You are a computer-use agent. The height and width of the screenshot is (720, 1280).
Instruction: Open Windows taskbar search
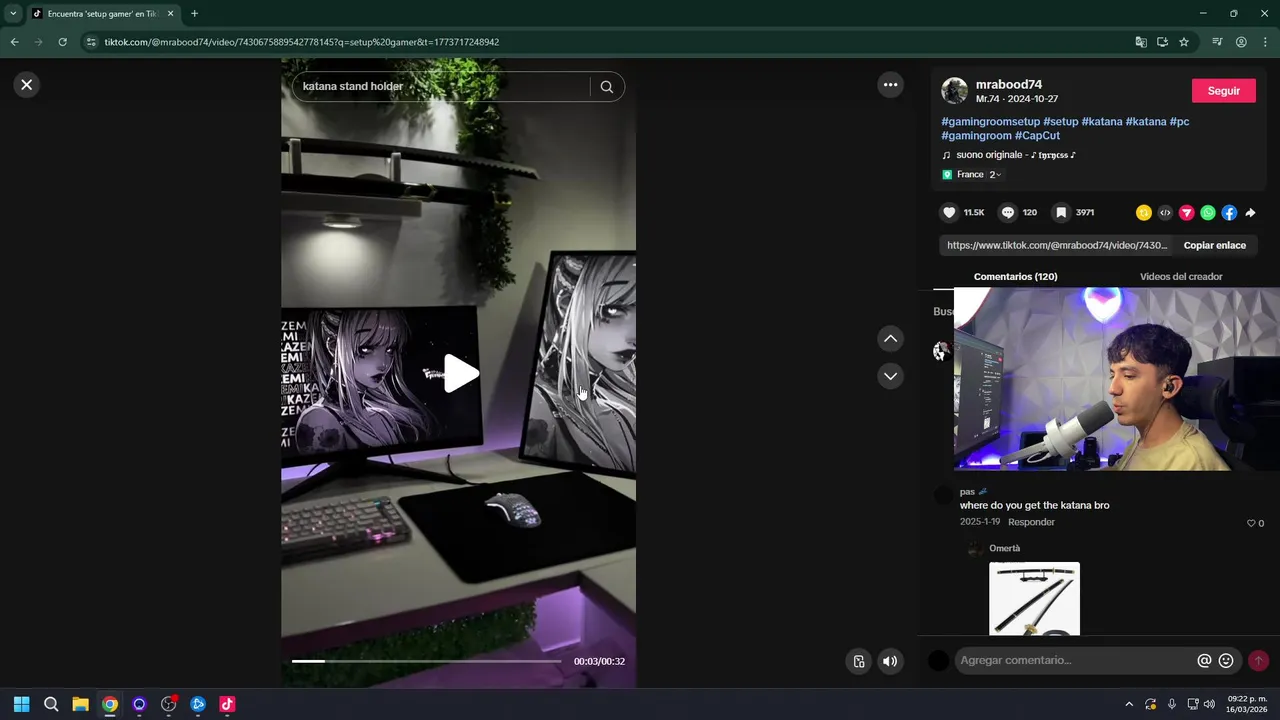tap(51, 704)
